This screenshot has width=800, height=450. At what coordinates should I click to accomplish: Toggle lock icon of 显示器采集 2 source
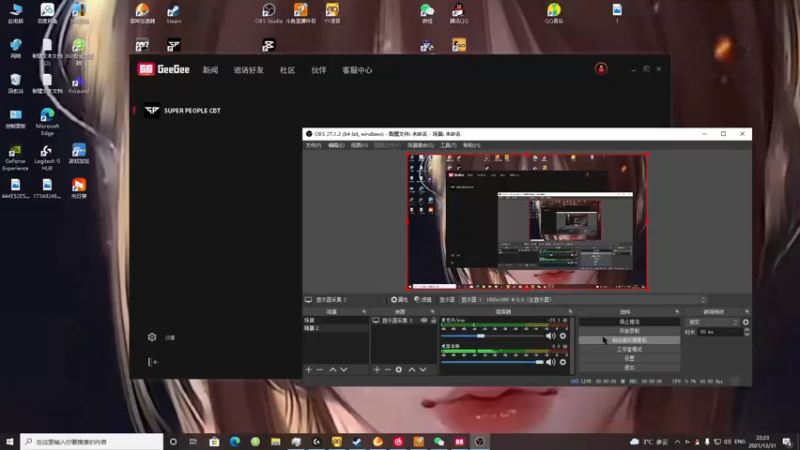[x=434, y=320]
